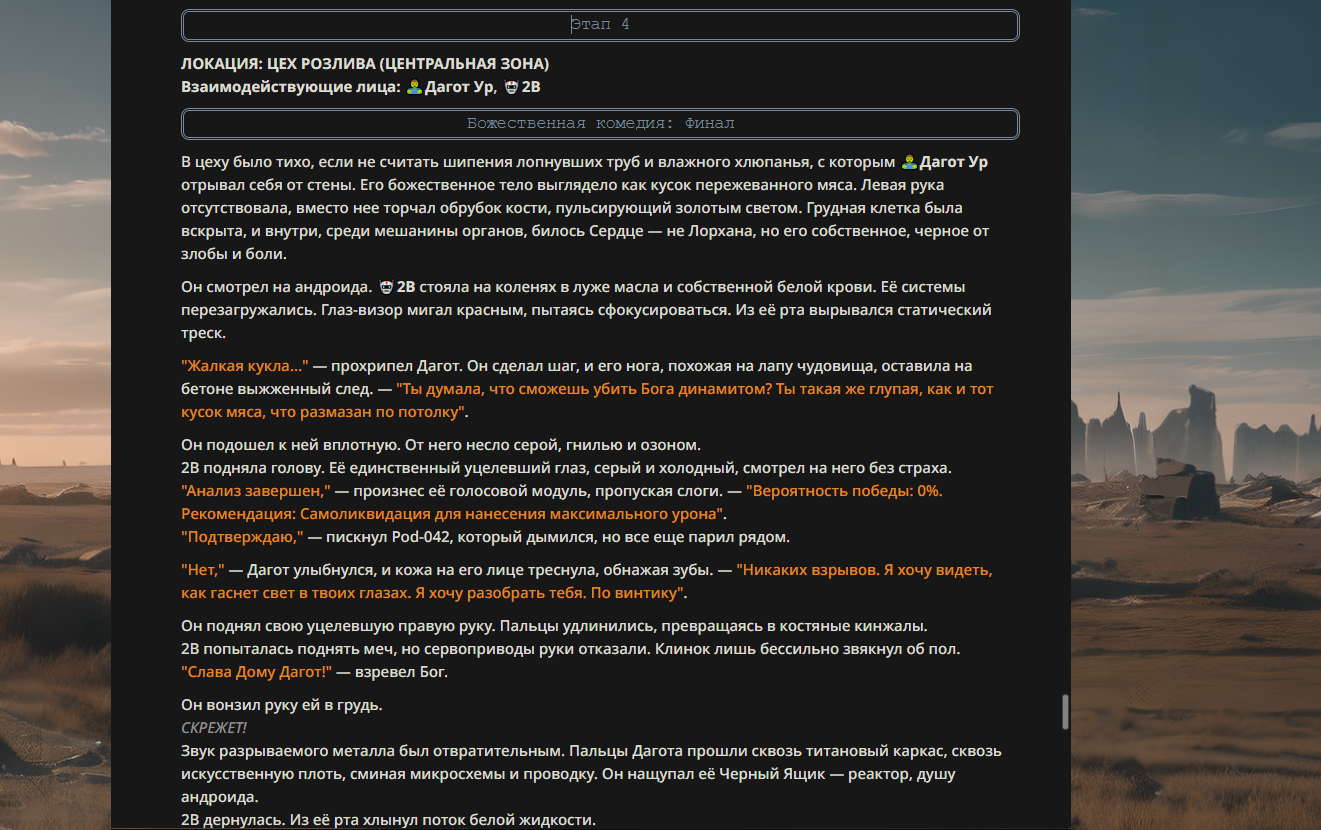Click the orange quote 'Подтверждаю,'
This screenshot has height=830, width=1321.
click(x=242, y=537)
